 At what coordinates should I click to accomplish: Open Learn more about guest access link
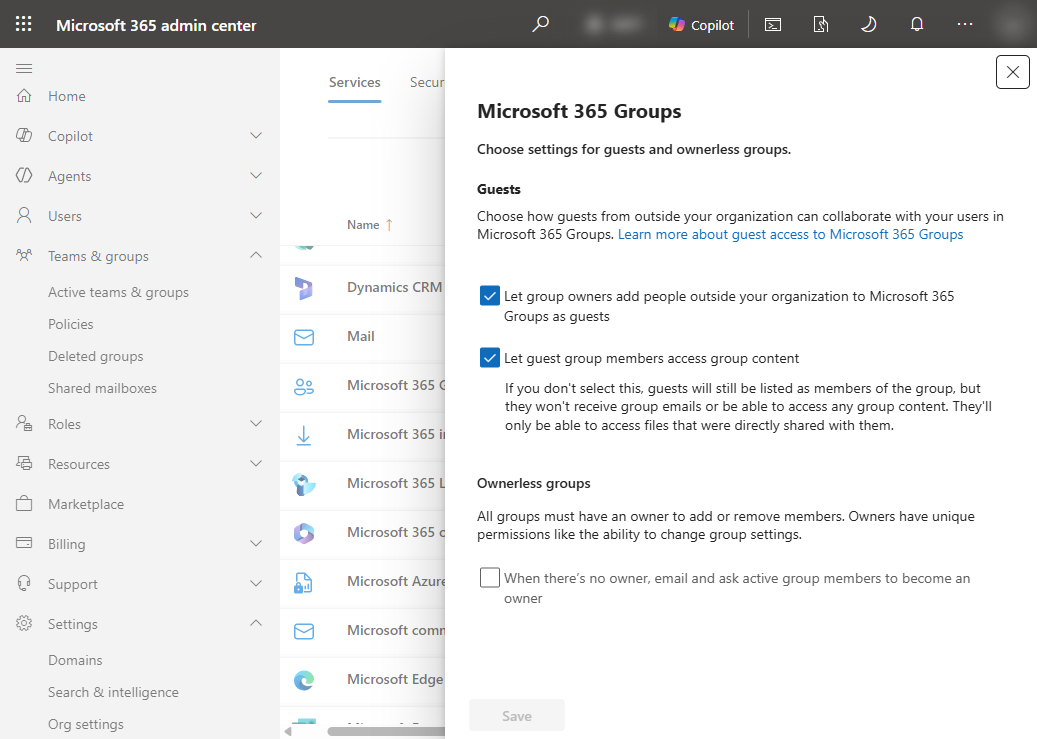tap(790, 234)
